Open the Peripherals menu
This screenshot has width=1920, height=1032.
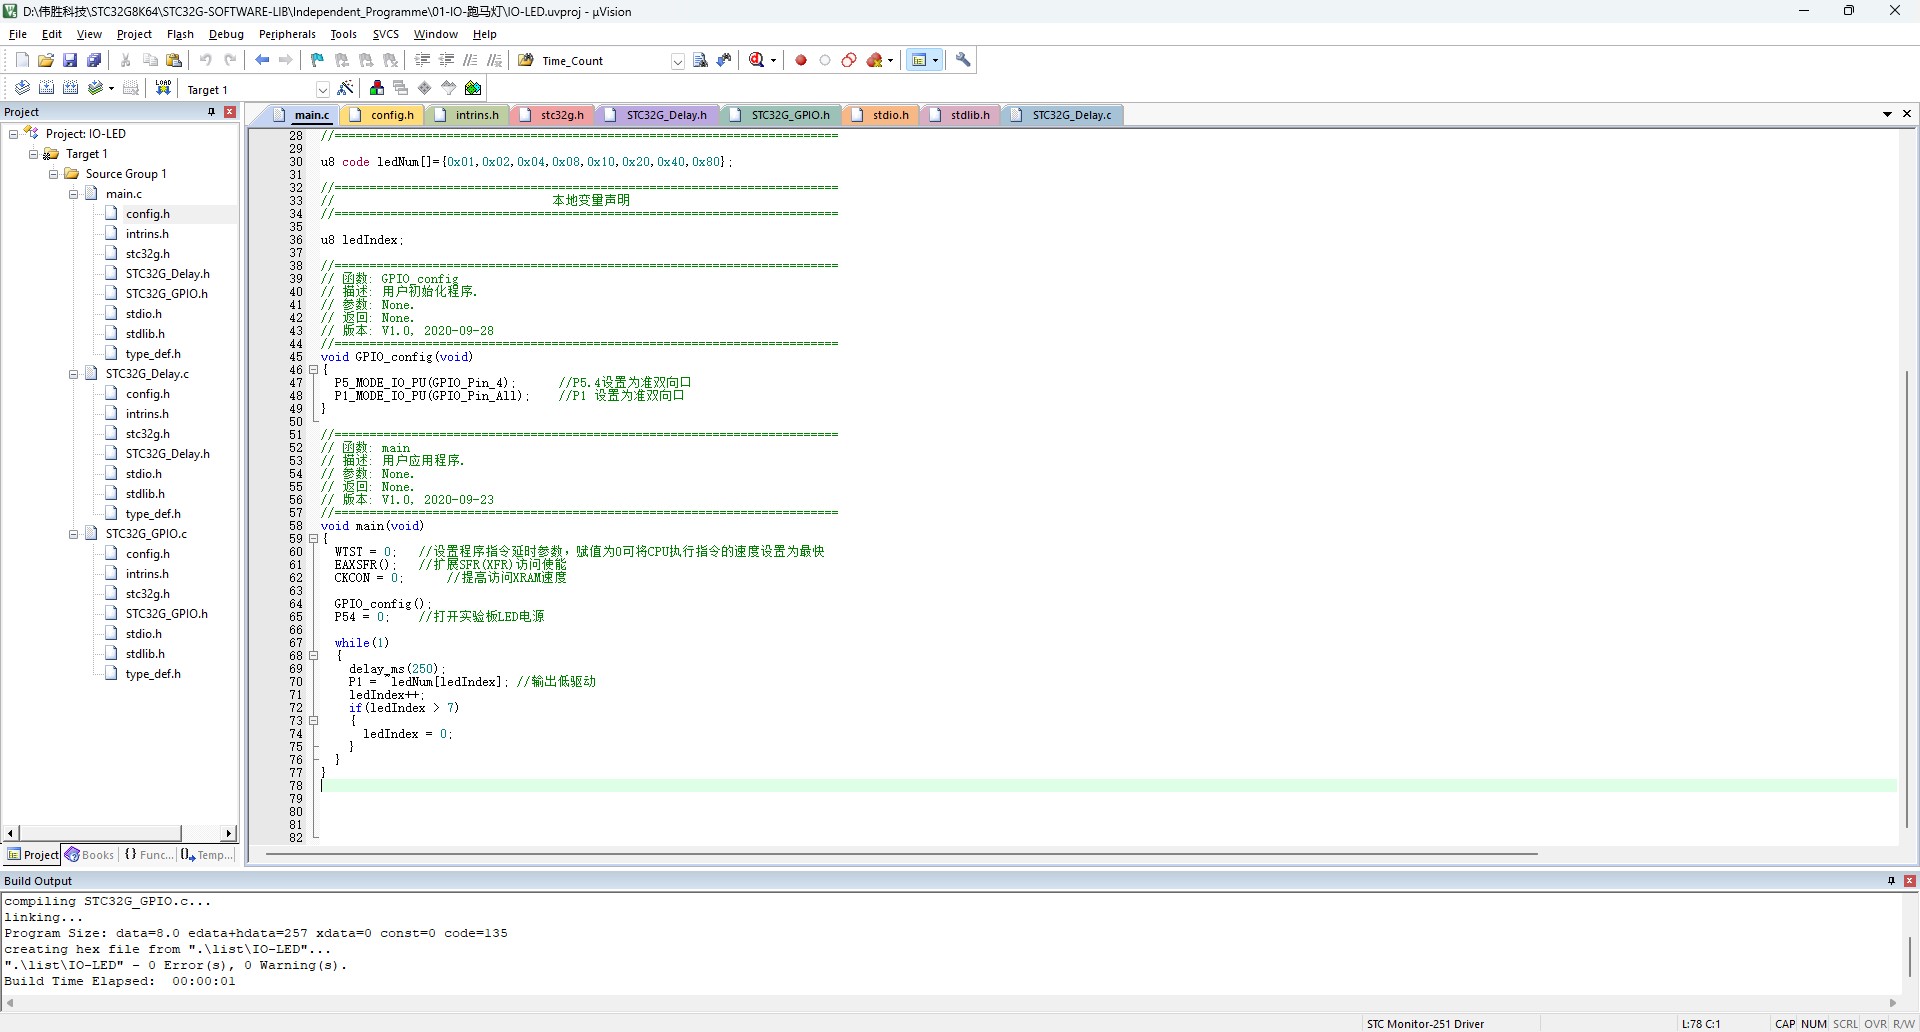point(287,34)
